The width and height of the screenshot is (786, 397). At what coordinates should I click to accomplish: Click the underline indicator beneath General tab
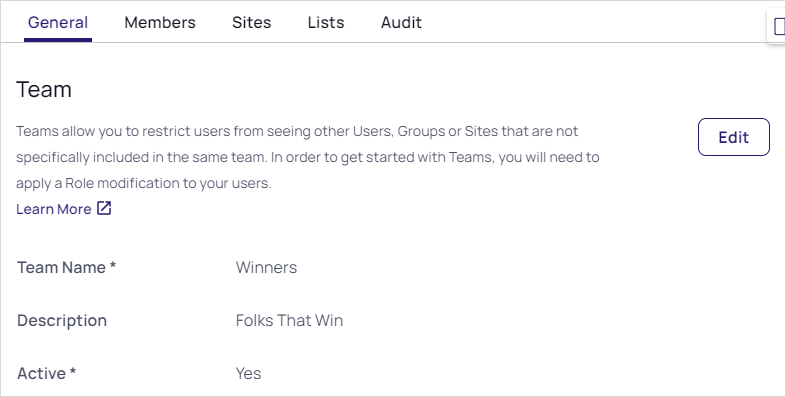click(58, 40)
